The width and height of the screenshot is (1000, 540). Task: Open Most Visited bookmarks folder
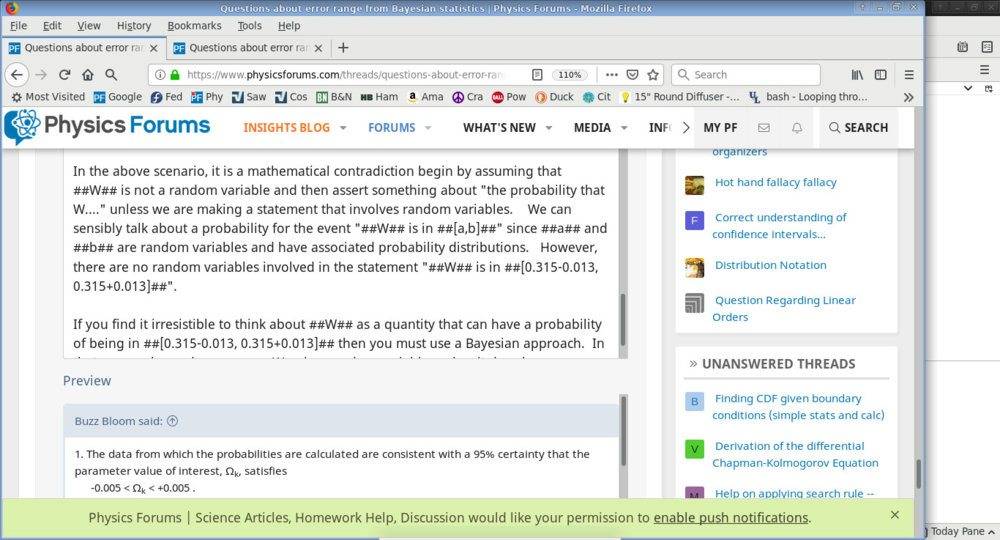click(x=48, y=97)
